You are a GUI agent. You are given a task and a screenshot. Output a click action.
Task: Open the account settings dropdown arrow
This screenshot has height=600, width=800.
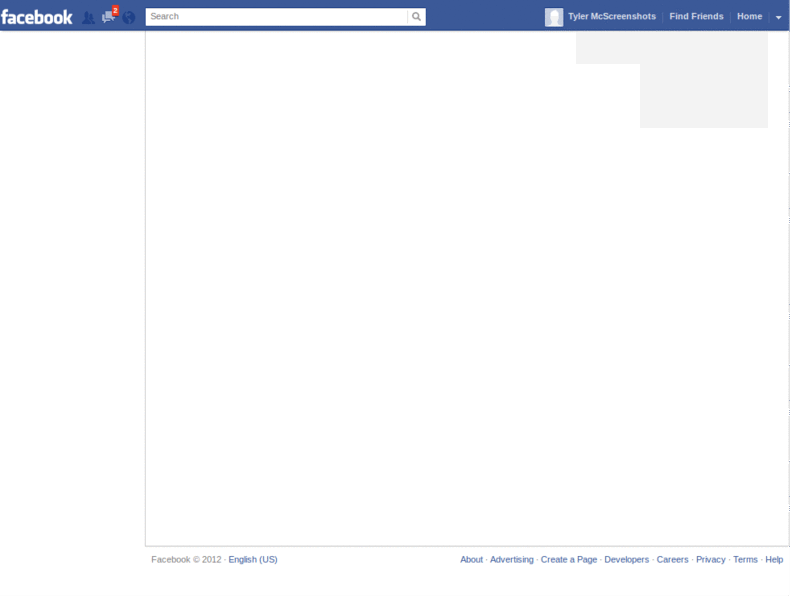click(x=779, y=16)
